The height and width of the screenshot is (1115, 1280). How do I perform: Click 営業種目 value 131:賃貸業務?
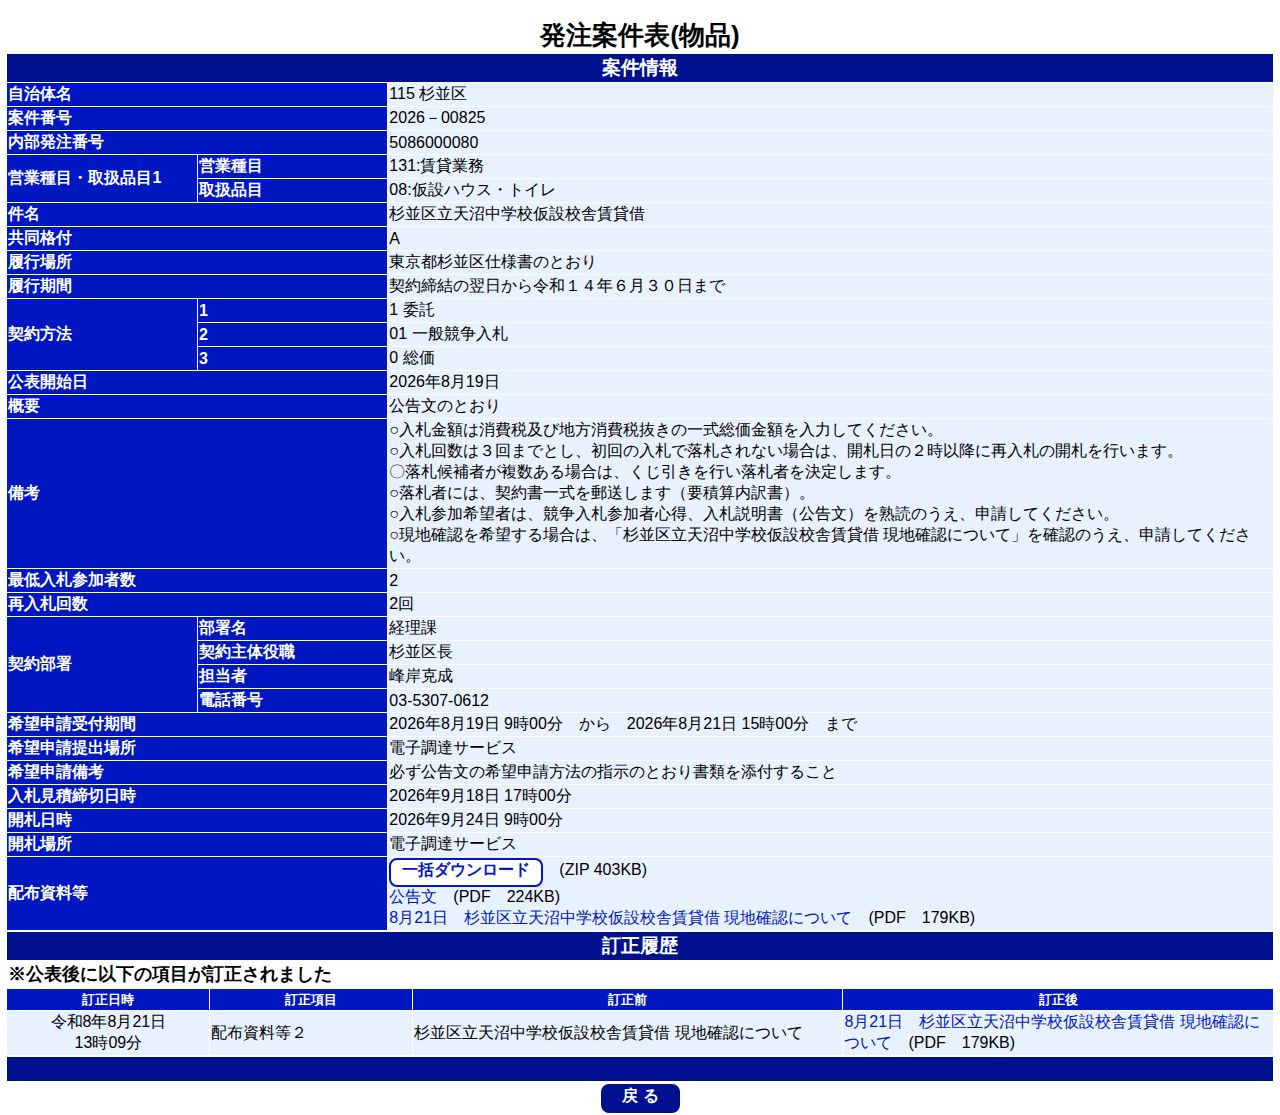click(436, 166)
